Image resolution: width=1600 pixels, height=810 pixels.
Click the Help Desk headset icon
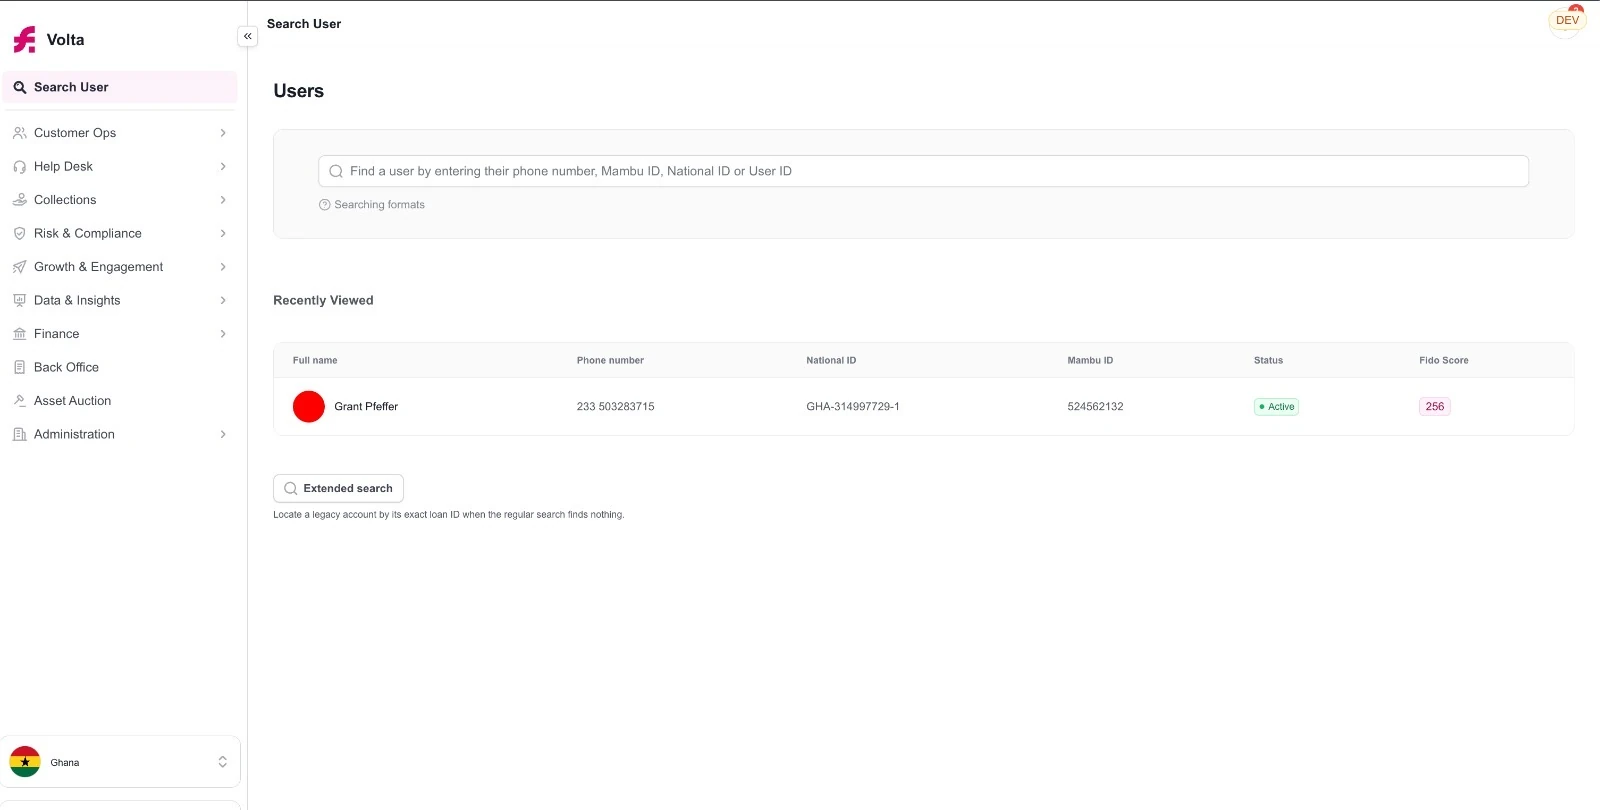click(x=20, y=167)
